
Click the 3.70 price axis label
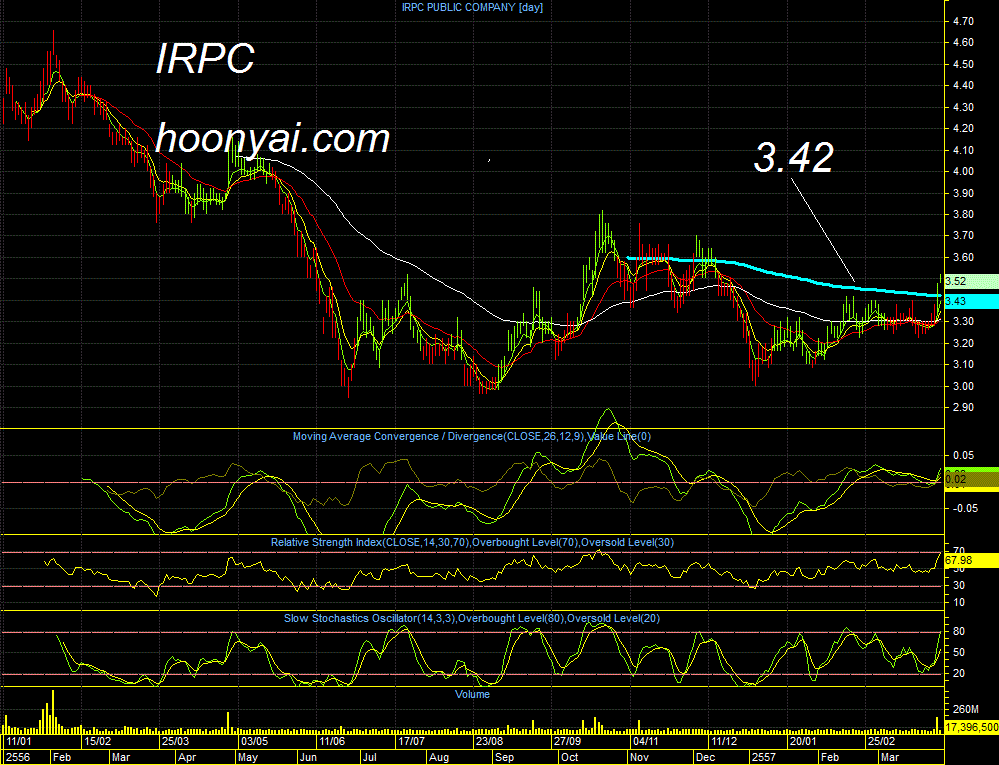point(963,236)
